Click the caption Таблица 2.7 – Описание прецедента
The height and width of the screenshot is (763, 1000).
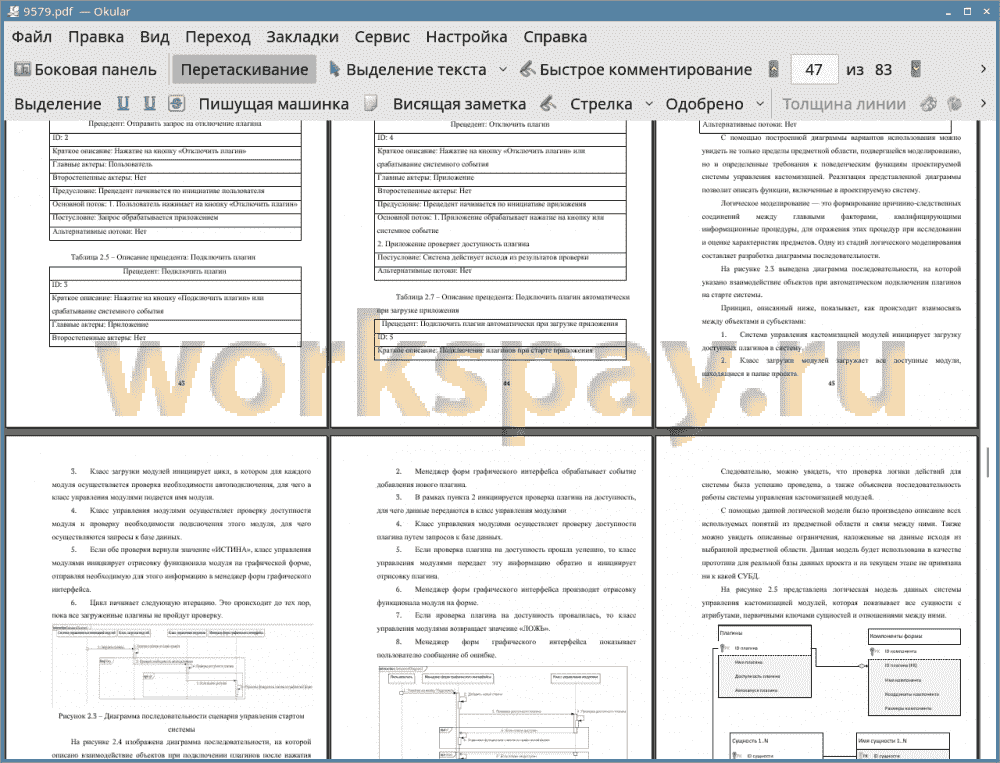[x=503, y=303]
